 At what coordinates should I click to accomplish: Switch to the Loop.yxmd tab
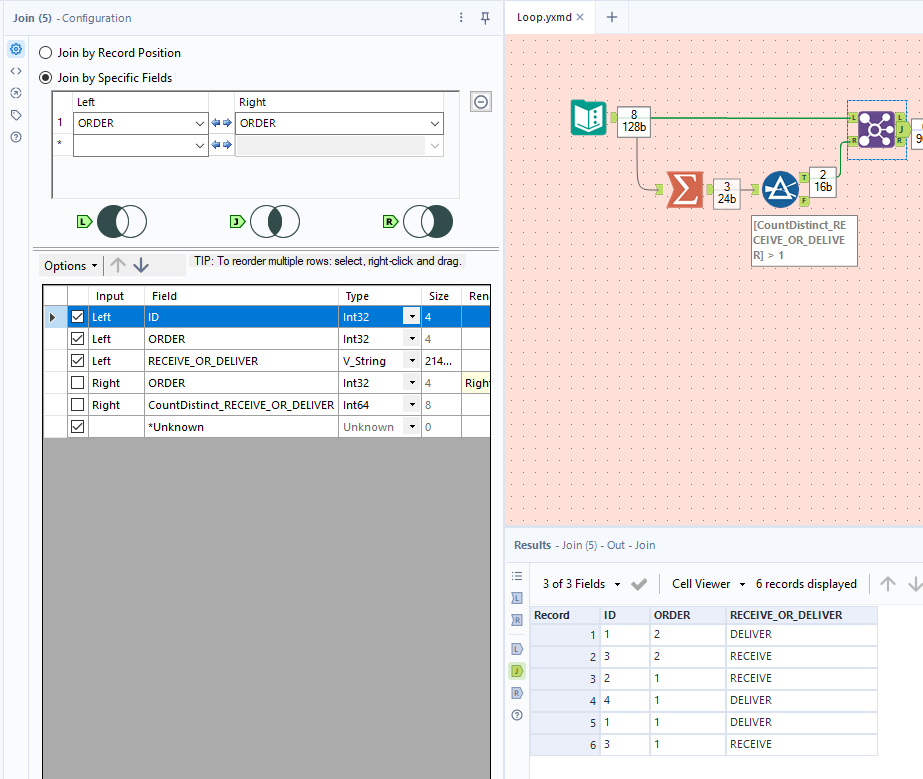pyautogui.click(x=544, y=17)
